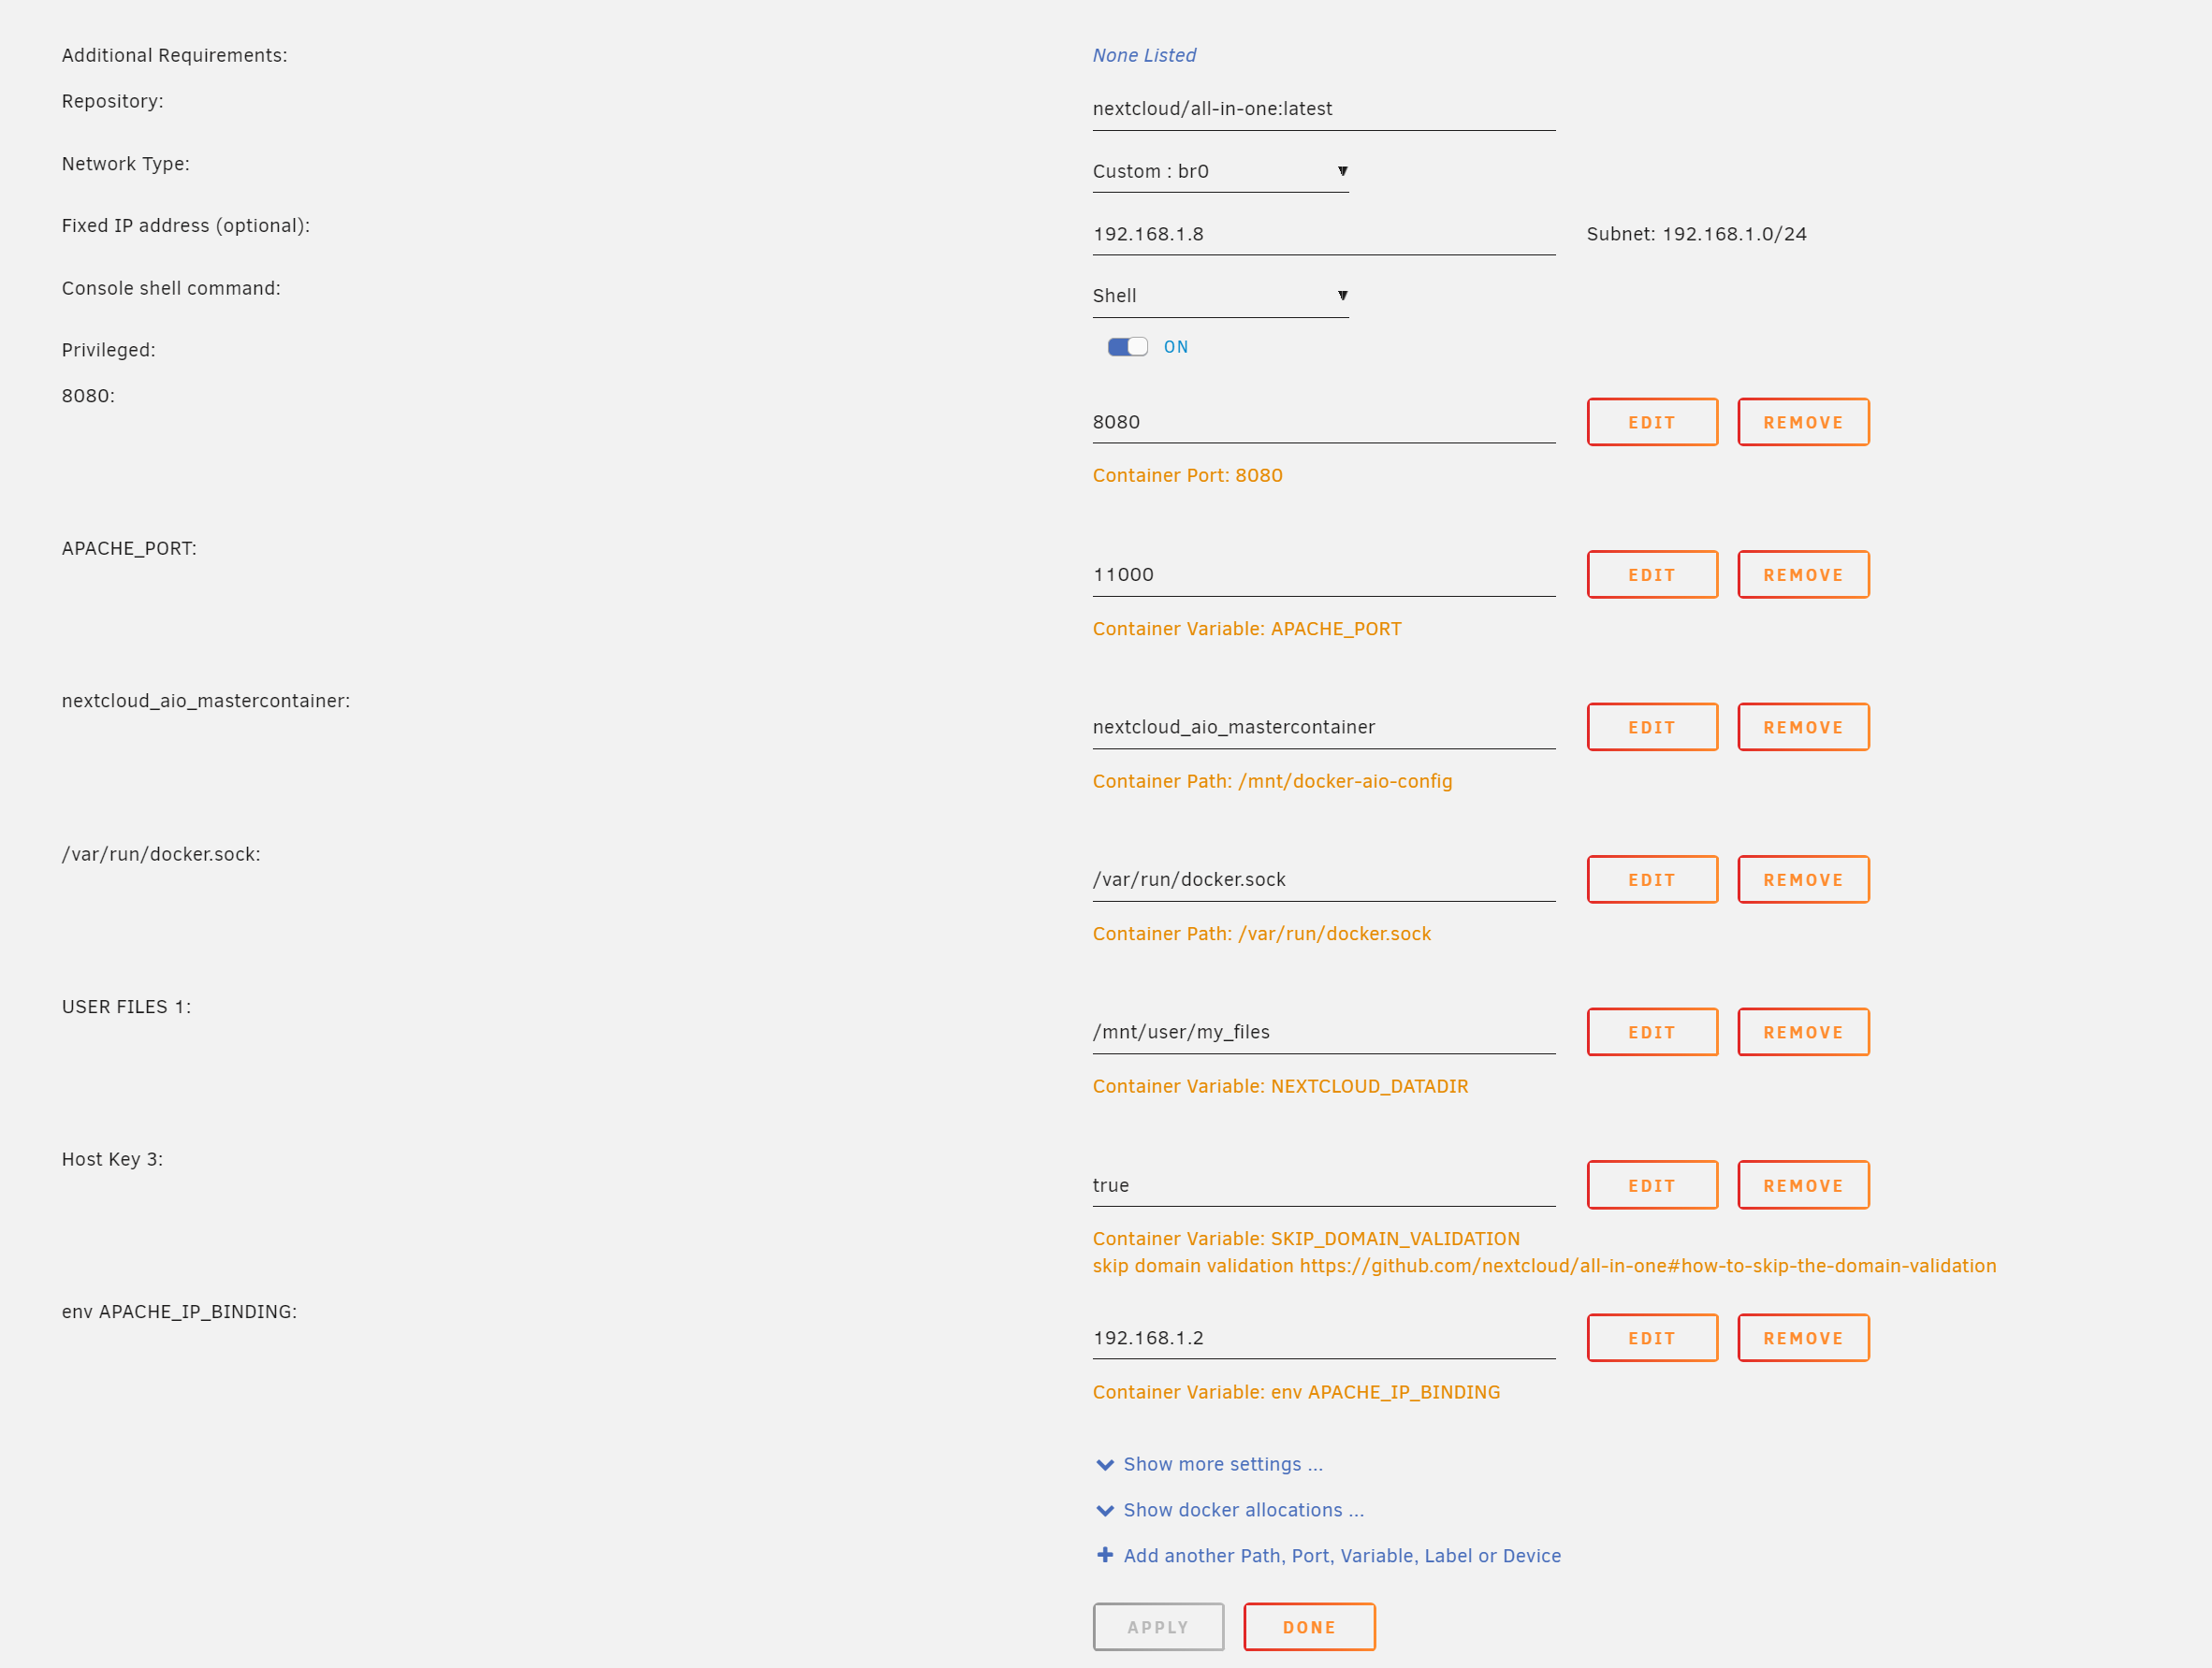Click the chevron beside Show docker allocations

click(1105, 1510)
